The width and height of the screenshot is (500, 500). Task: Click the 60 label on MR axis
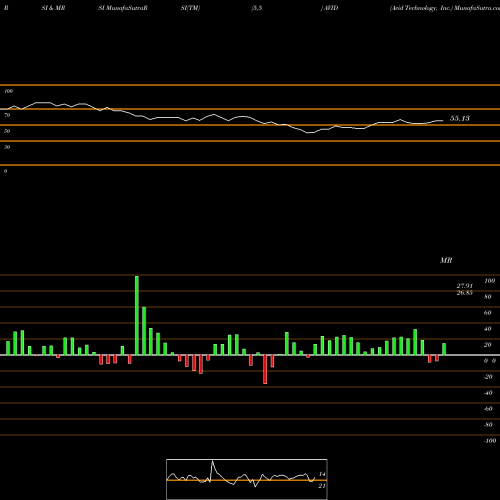(x=487, y=313)
